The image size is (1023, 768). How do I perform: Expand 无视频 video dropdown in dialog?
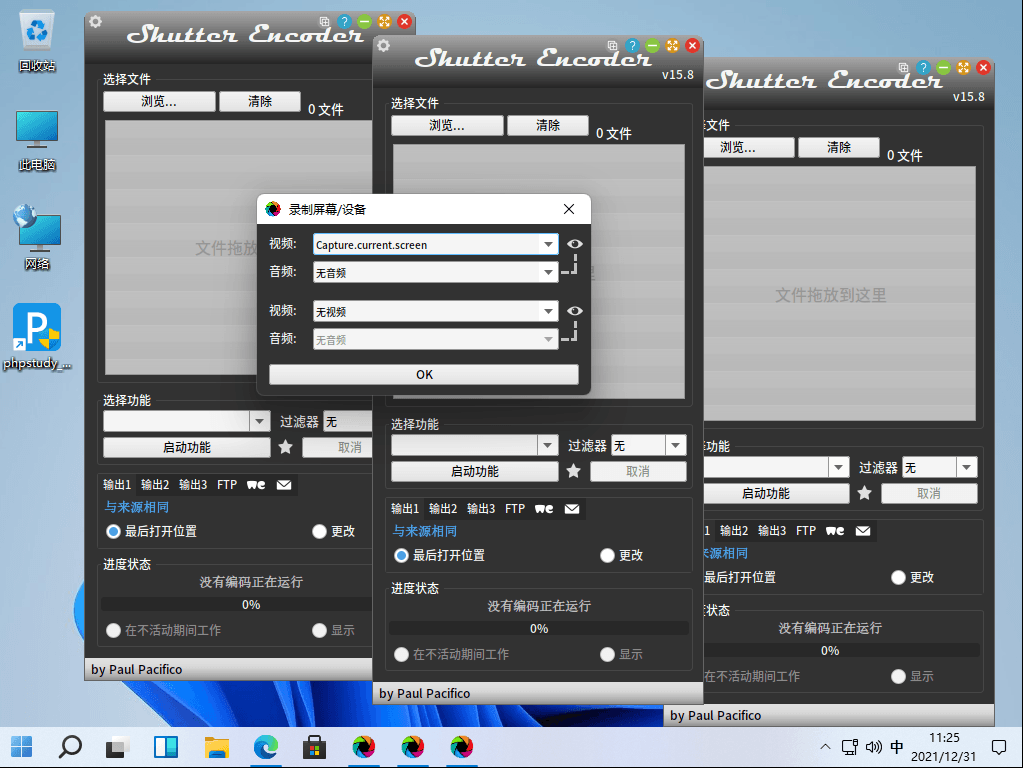(x=549, y=312)
